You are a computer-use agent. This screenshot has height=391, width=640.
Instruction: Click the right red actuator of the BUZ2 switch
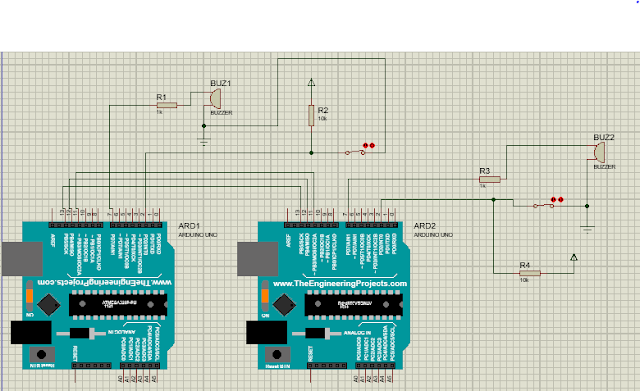tap(560, 200)
